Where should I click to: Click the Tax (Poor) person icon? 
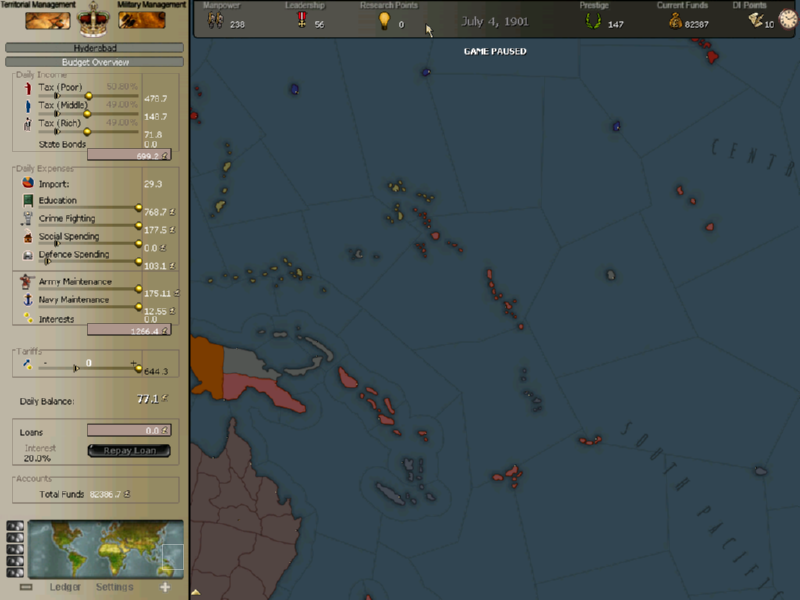coord(28,88)
